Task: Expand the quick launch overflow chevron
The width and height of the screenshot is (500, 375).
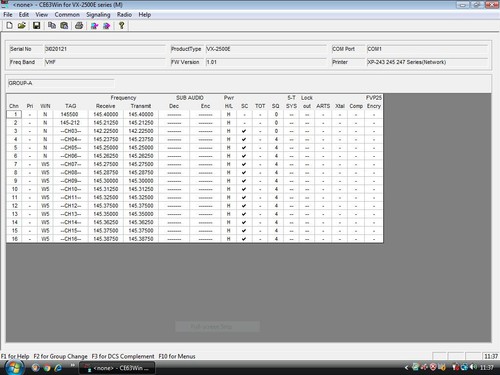Action: click(72, 366)
